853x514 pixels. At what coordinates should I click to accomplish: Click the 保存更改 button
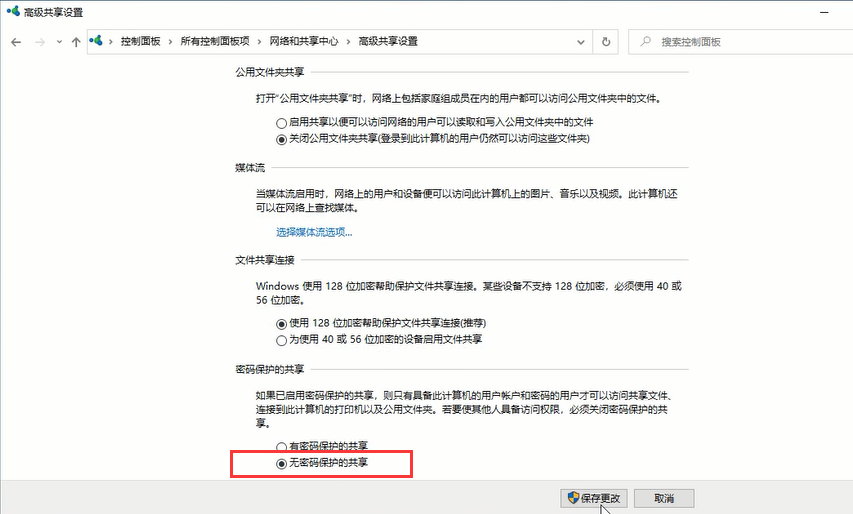pyautogui.click(x=594, y=498)
